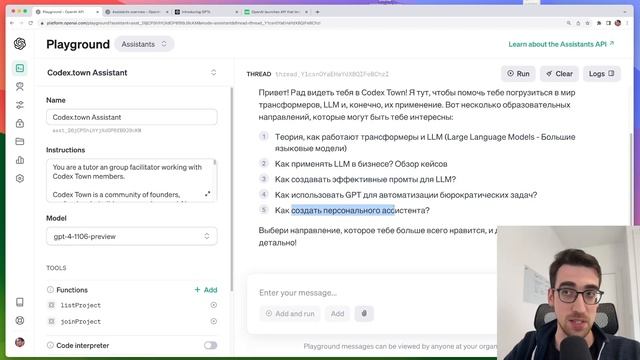
Task: Open the listProject function
Action: pos(81,305)
